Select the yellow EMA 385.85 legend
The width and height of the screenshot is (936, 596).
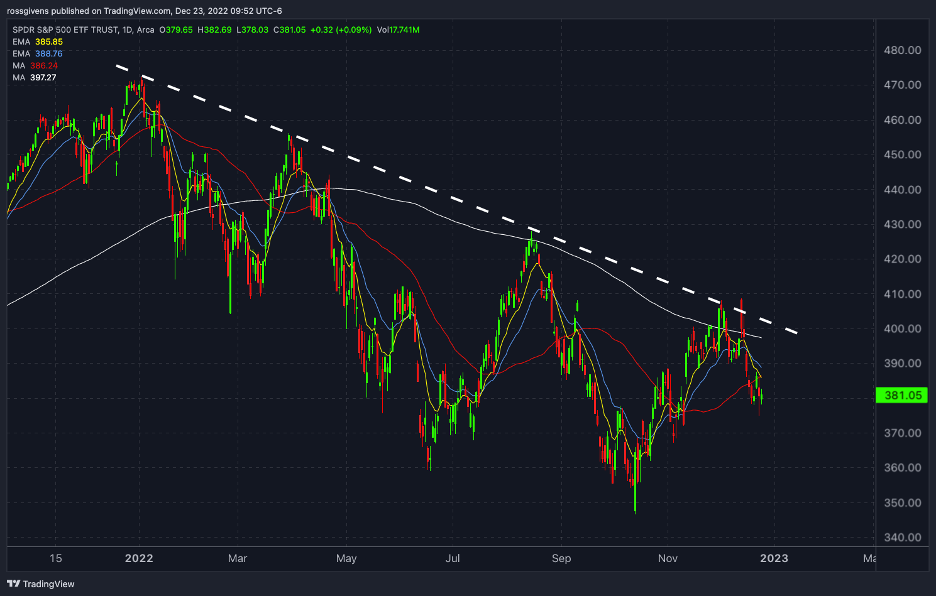coord(38,42)
